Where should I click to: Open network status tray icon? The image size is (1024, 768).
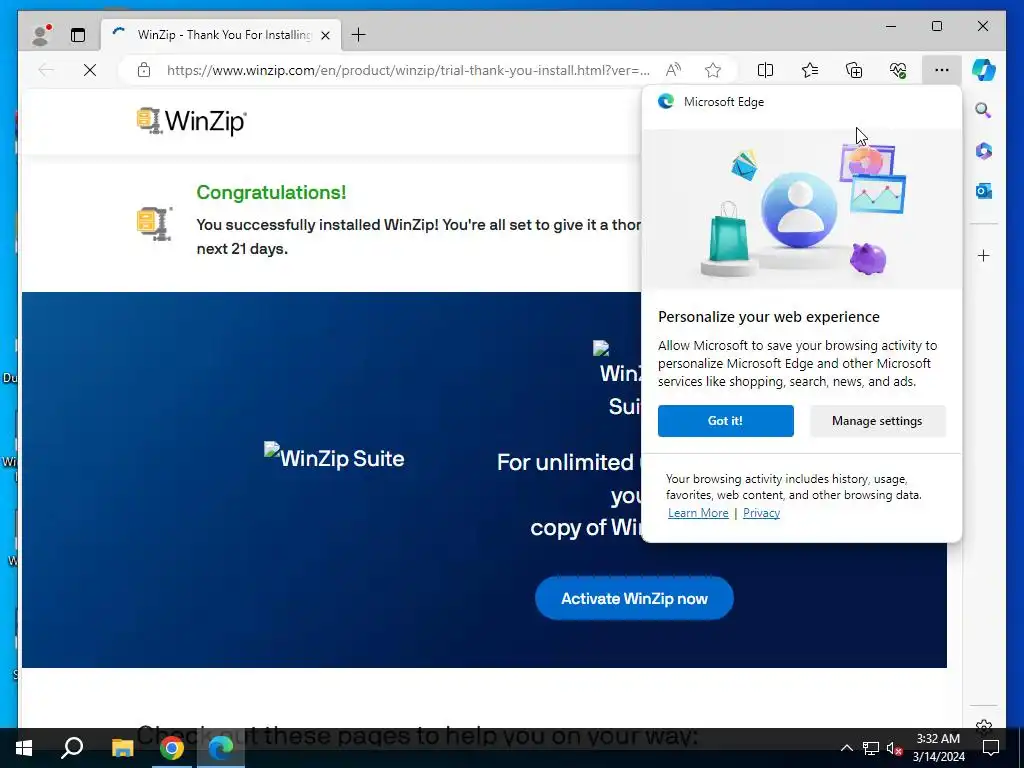(871, 748)
